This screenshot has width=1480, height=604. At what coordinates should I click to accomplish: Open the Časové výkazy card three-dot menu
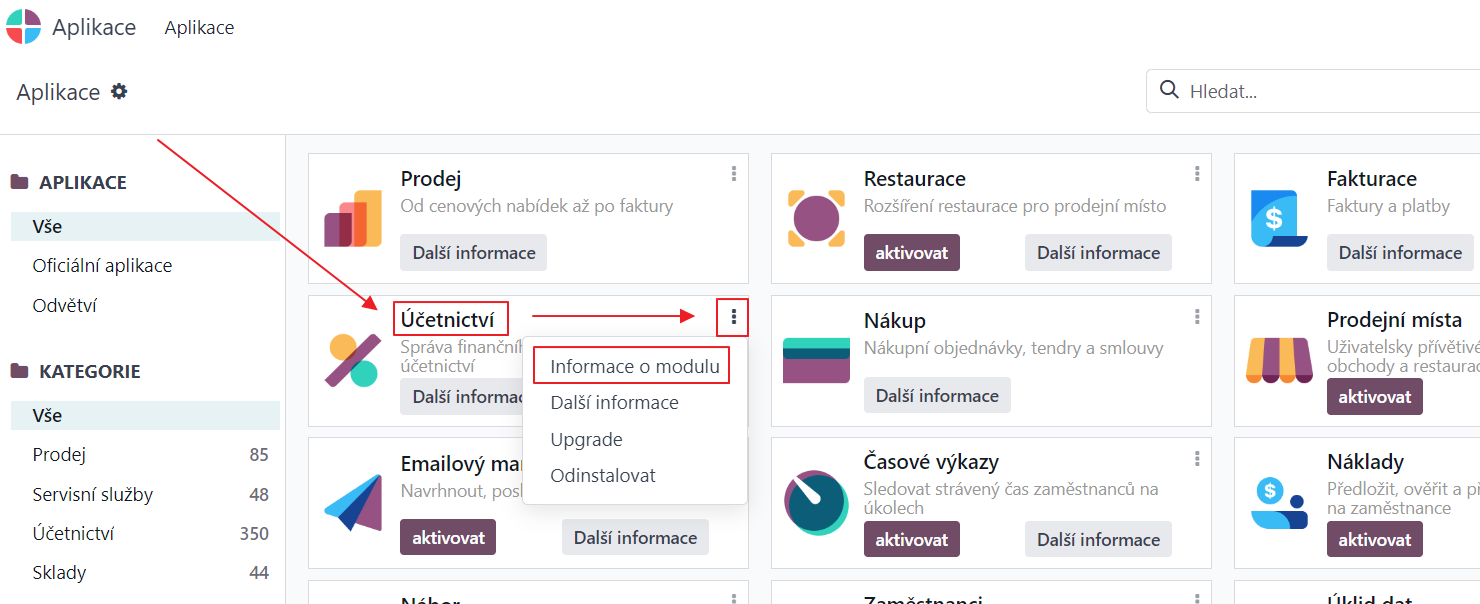[x=1197, y=459]
